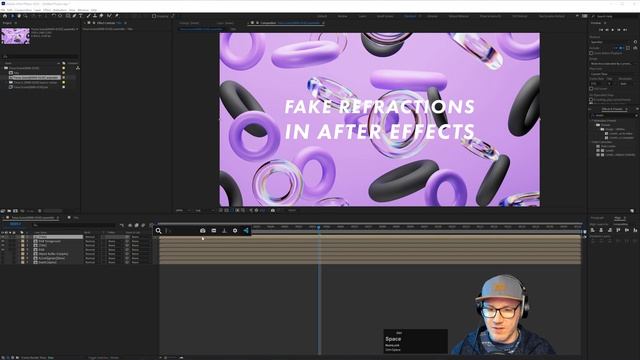The height and width of the screenshot is (360, 640).
Task: Click the magnifier icon in the floating overlay bar
Action: (x=158, y=231)
